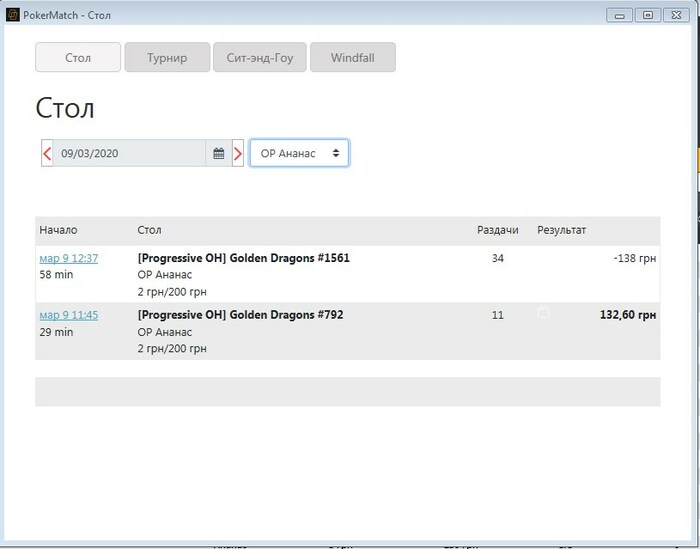
Task: Switch to the Стол tab
Action: pyautogui.click(x=78, y=57)
